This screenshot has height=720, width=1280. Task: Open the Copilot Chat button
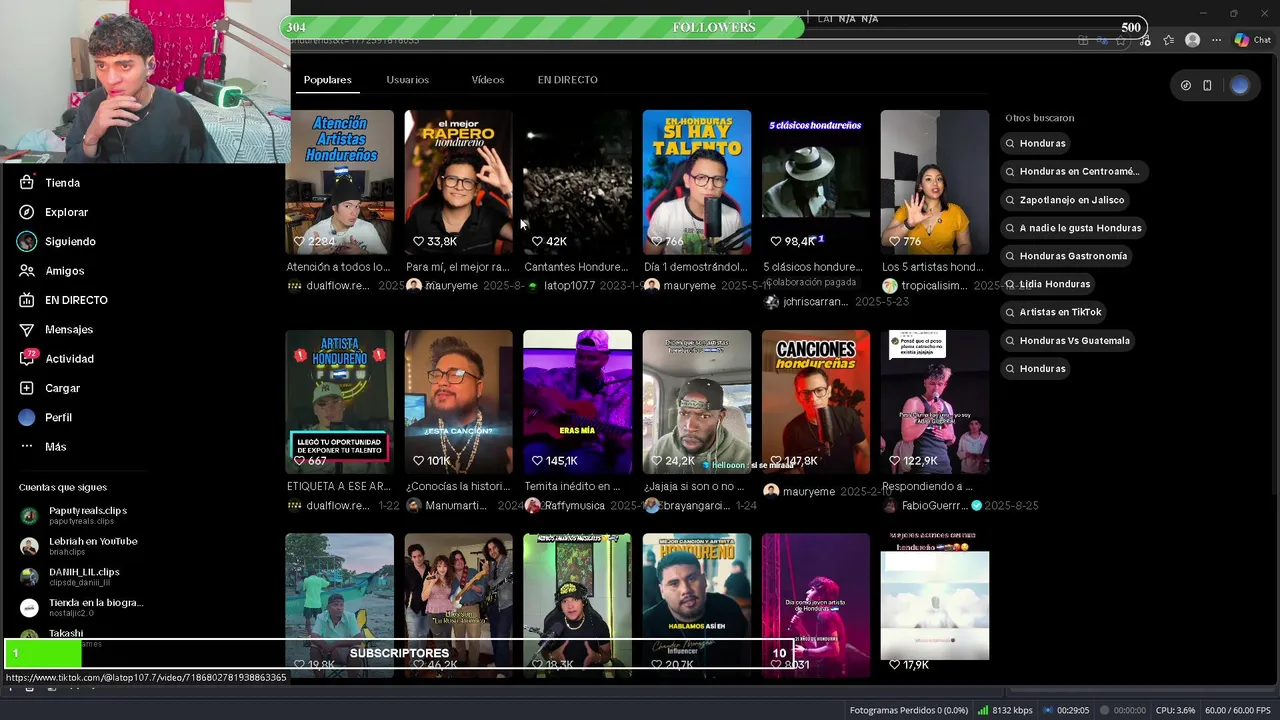[1252, 40]
